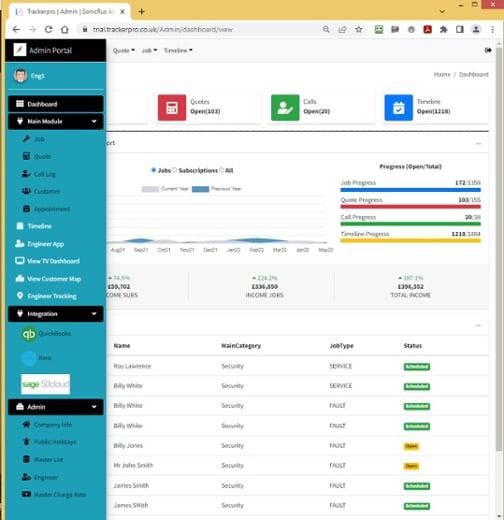Select the All radio button
The width and height of the screenshot is (504, 520).
tap(221, 170)
